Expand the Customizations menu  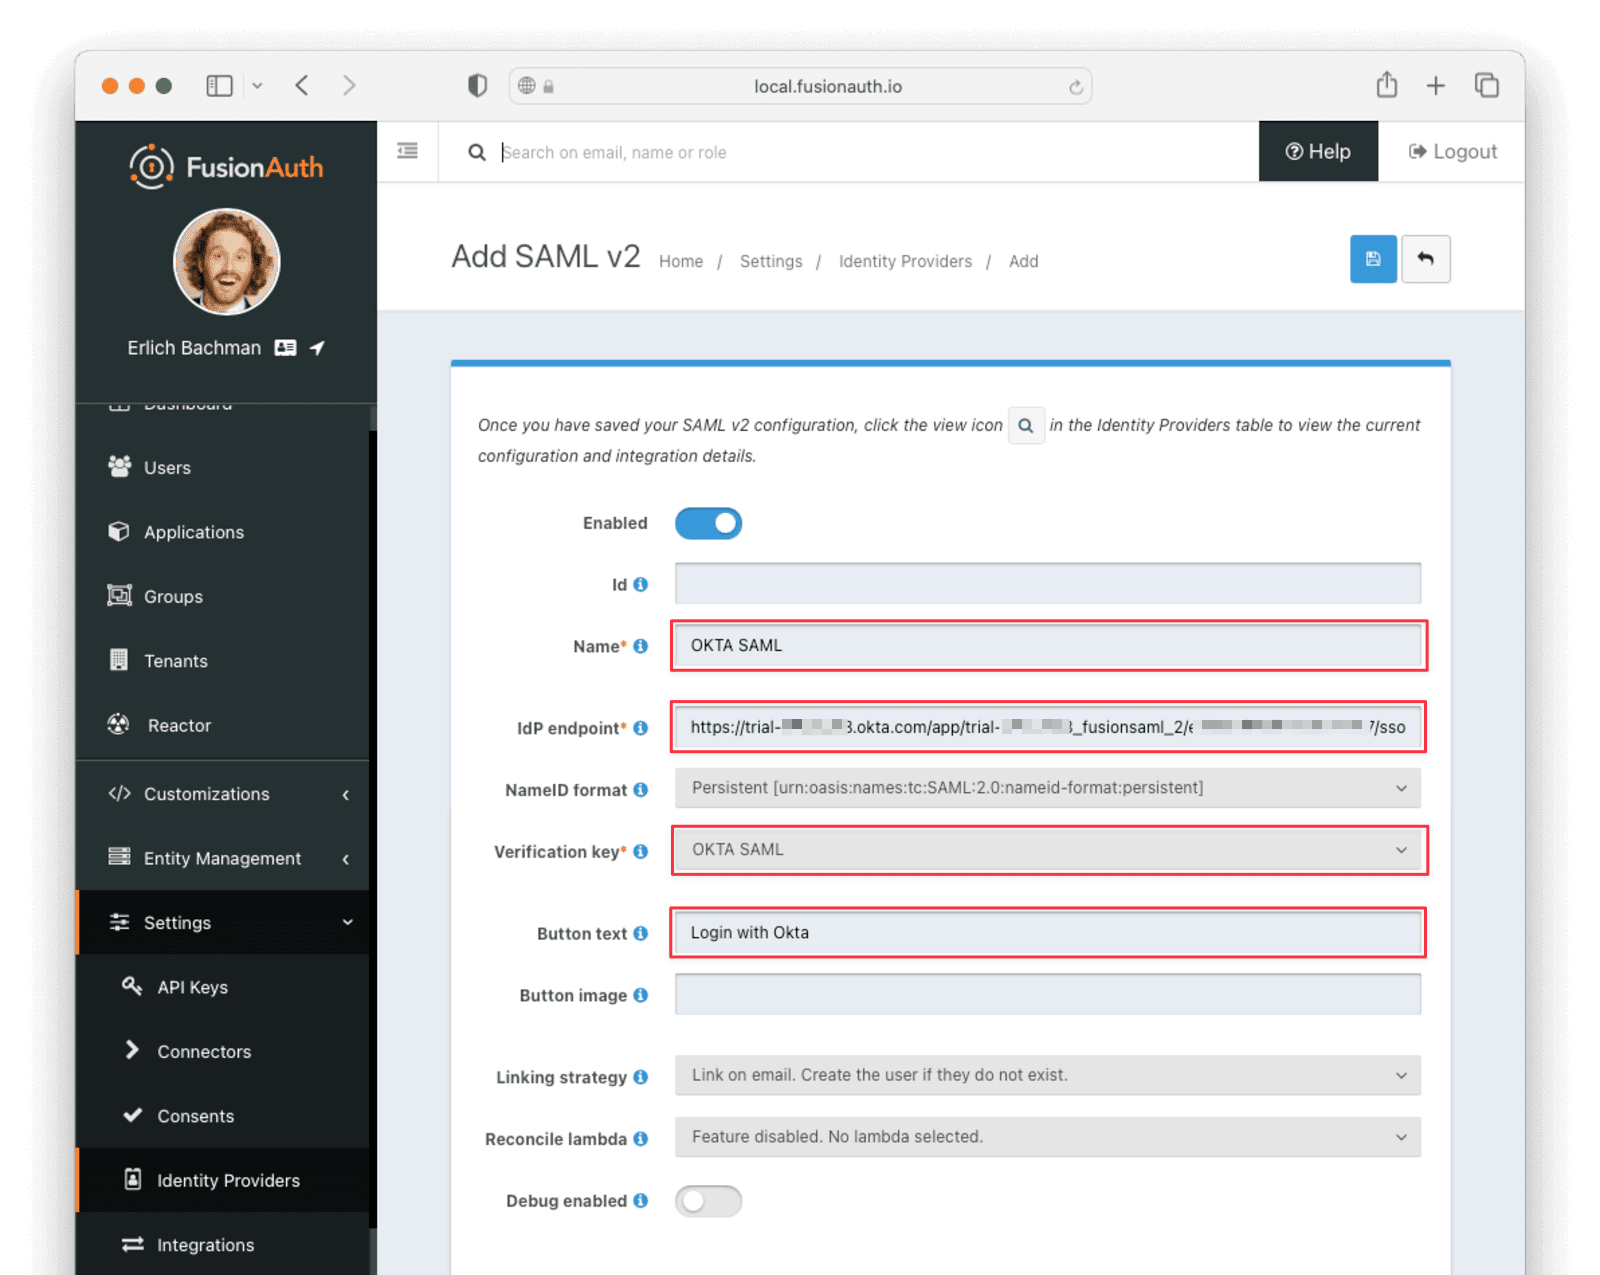[223, 794]
